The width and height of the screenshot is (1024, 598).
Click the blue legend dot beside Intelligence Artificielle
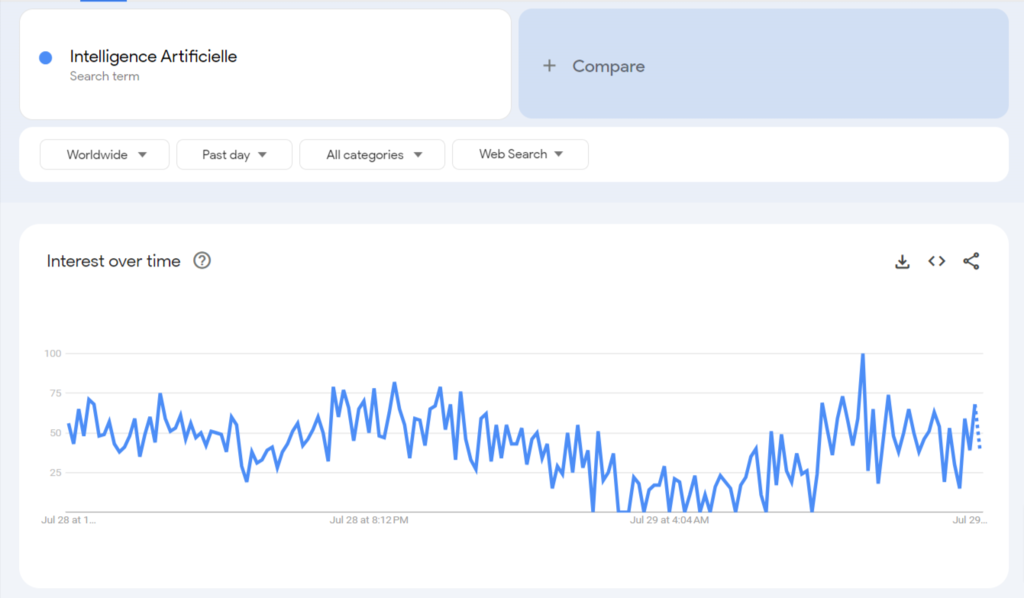click(44, 57)
